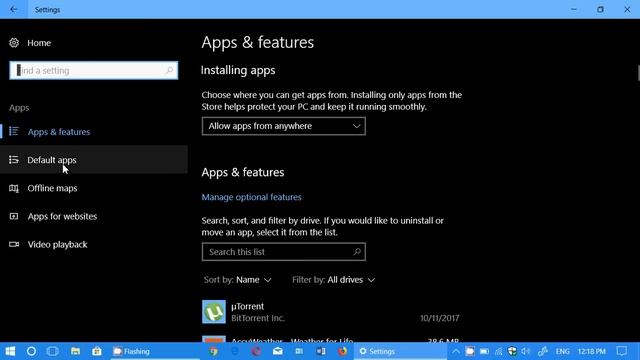Open Apps for websites page
This screenshot has height=360, width=640.
(94, 216)
